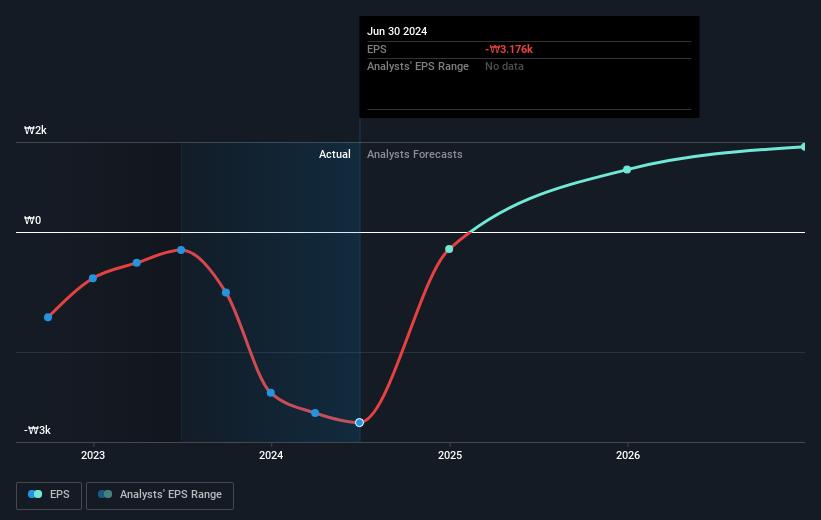
Task: Click the 'Analysts Forecasts' label
Action: tap(415, 154)
